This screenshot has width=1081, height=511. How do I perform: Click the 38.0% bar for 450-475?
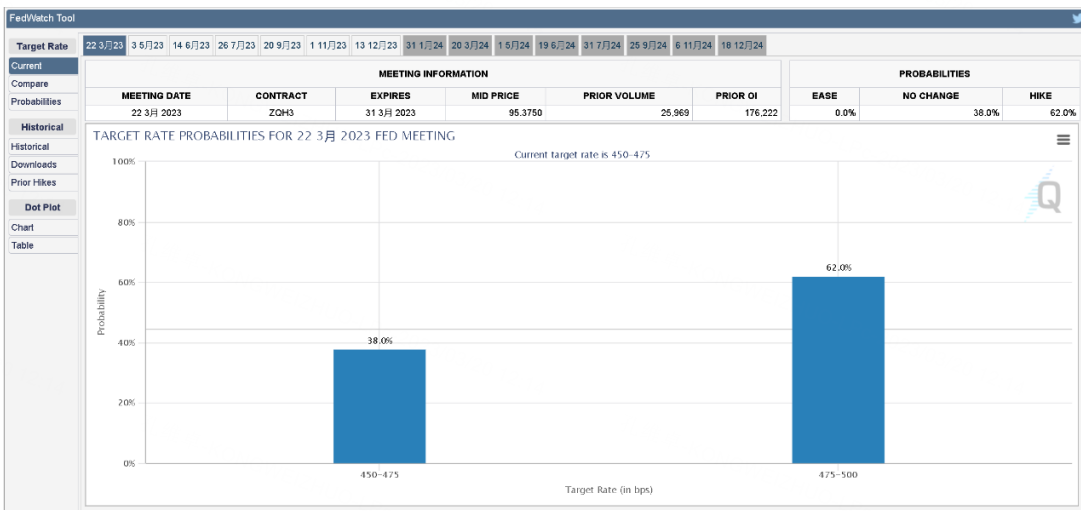379,406
